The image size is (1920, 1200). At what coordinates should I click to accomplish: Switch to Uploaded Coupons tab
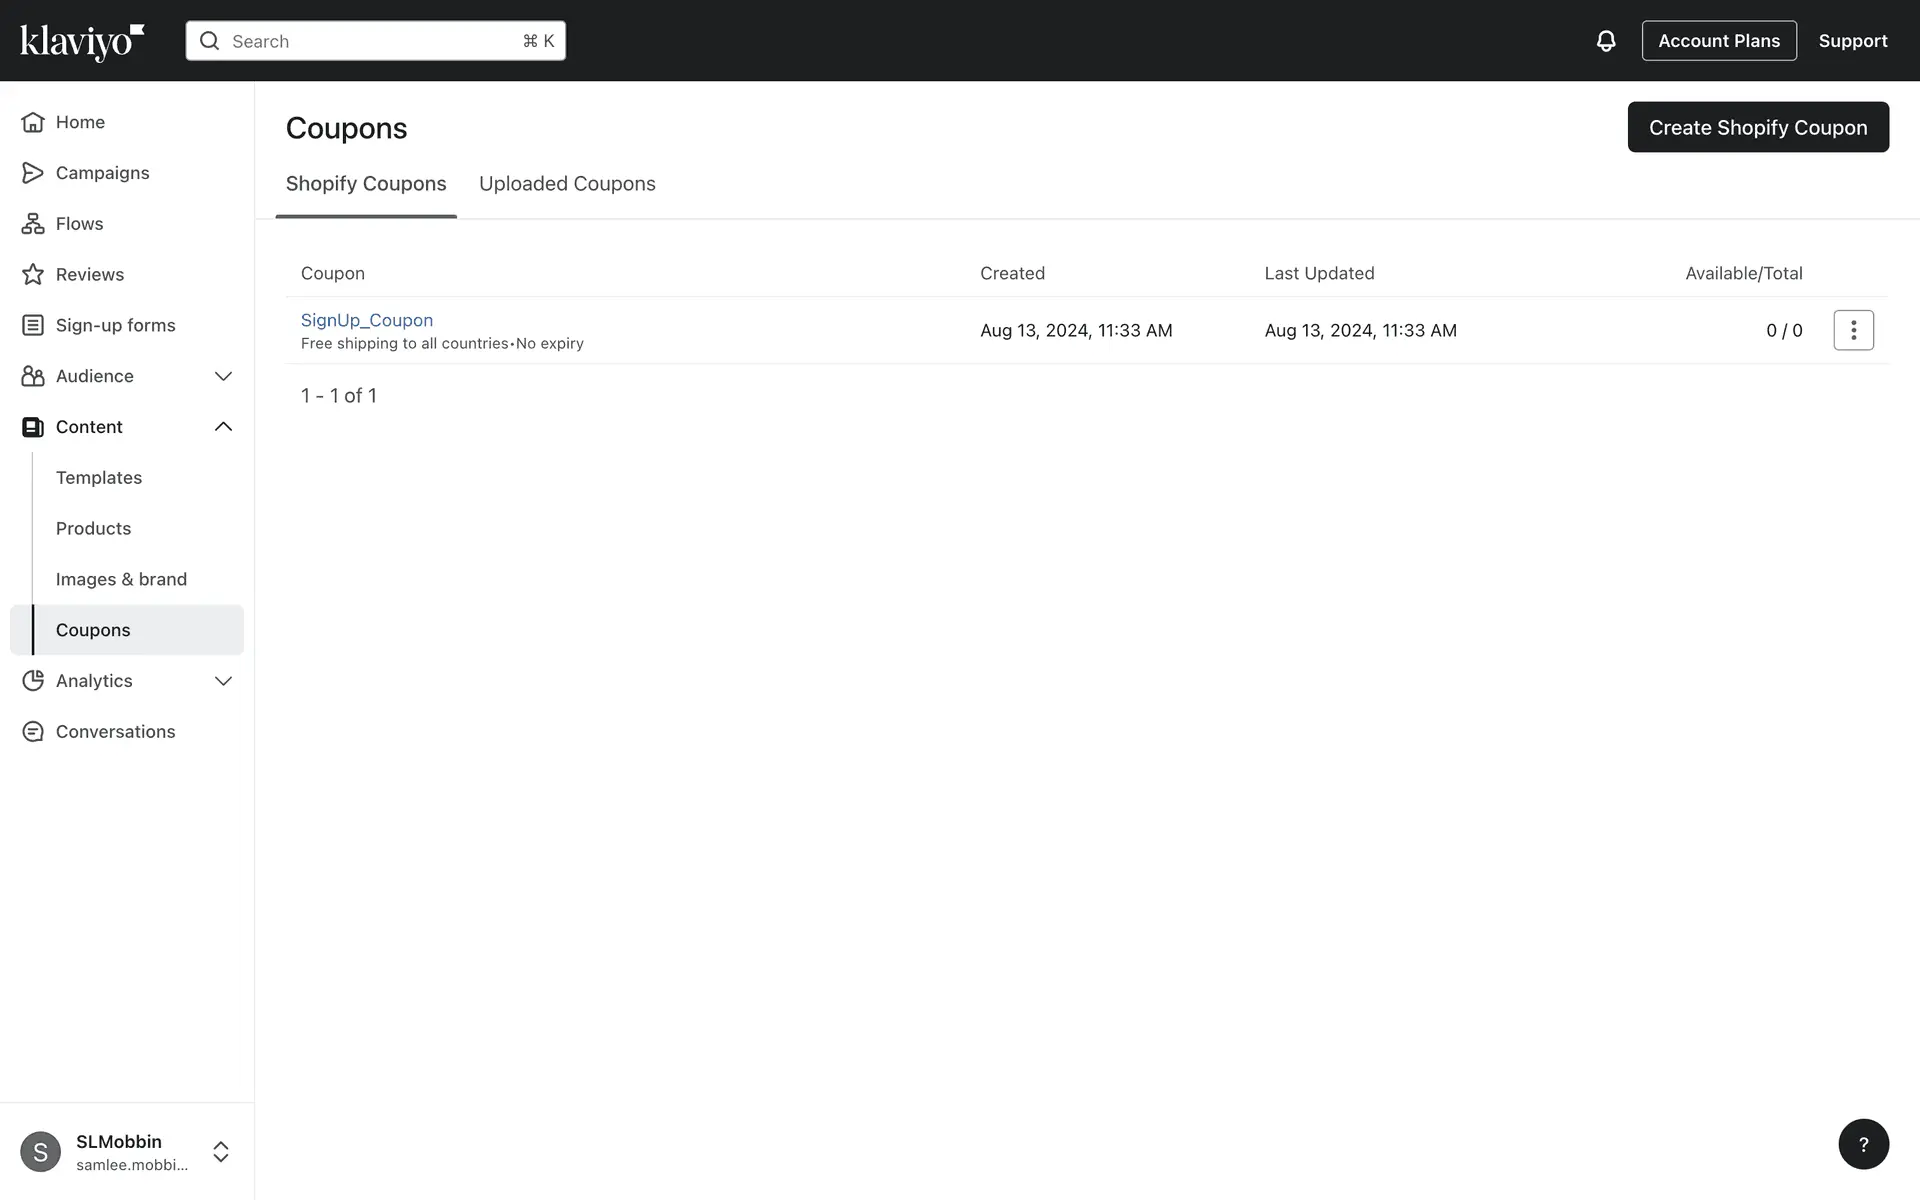tap(567, 184)
